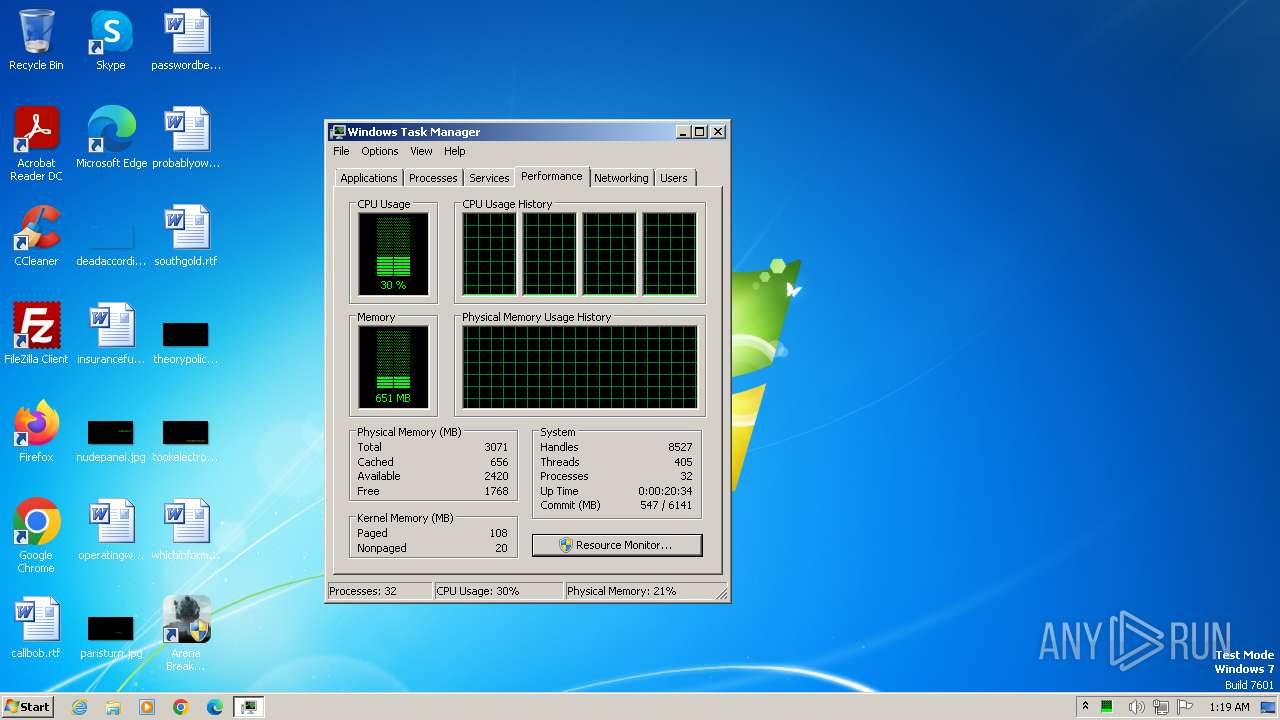This screenshot has width=1280, height=720.
Task: Click the Available memory value 2420
Action: (496, 476)
